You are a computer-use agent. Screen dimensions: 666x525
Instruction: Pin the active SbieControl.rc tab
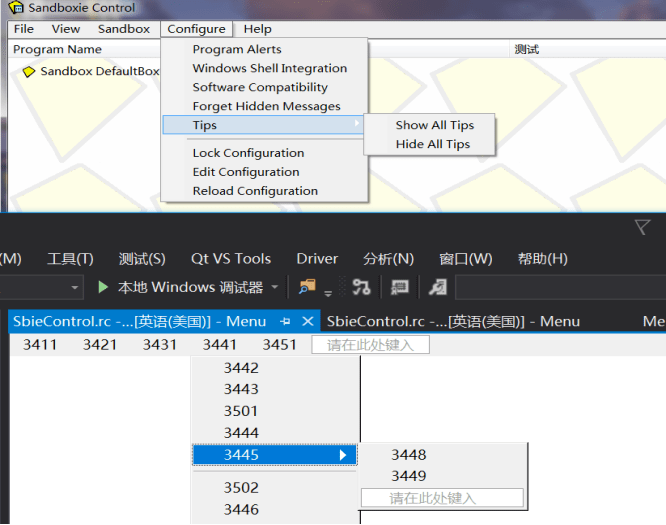285,322
